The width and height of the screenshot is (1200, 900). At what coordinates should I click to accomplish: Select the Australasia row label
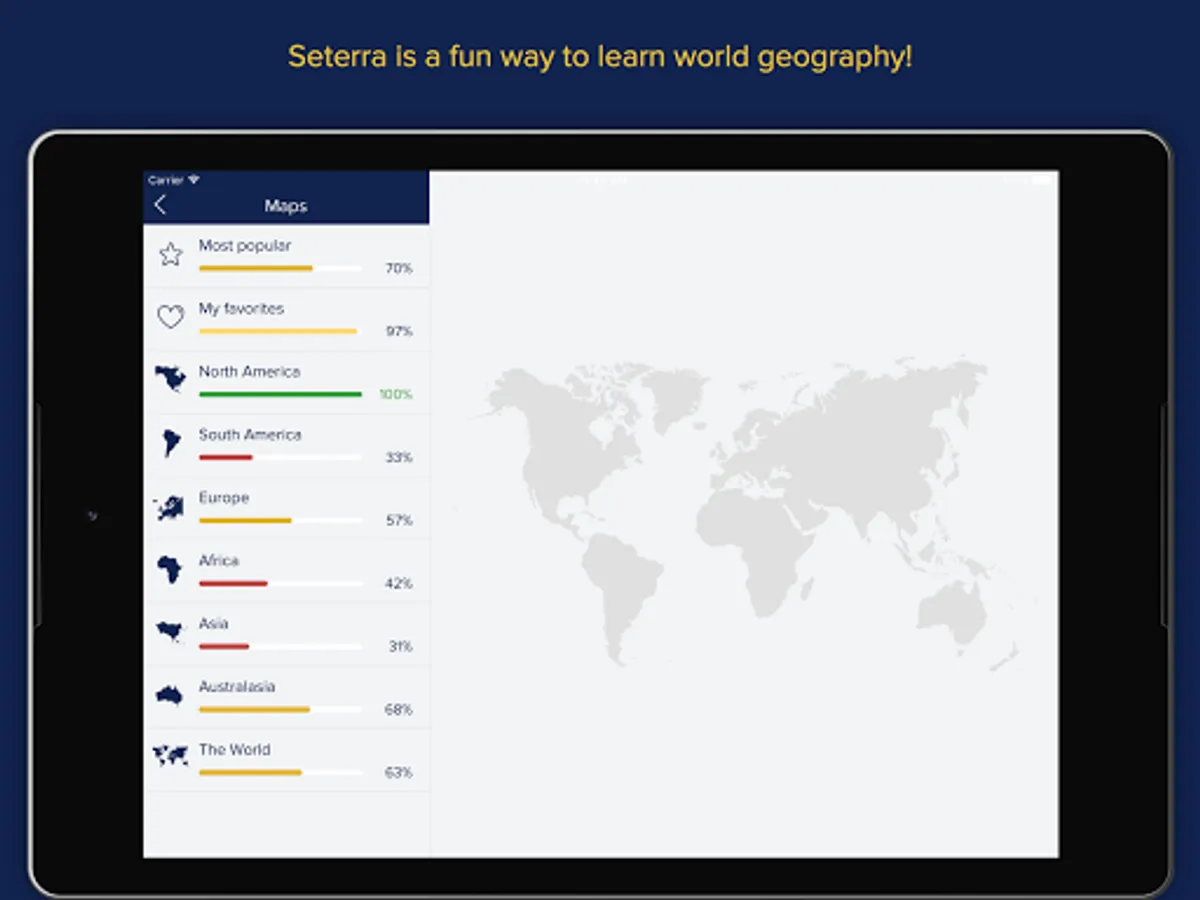tap(236, 686)
